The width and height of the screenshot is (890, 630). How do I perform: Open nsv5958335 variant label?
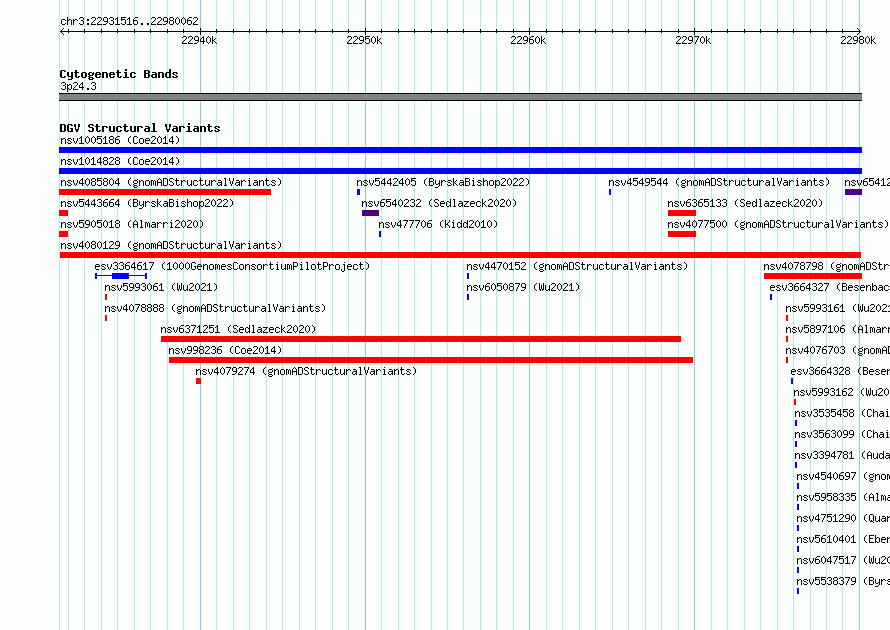843,497
